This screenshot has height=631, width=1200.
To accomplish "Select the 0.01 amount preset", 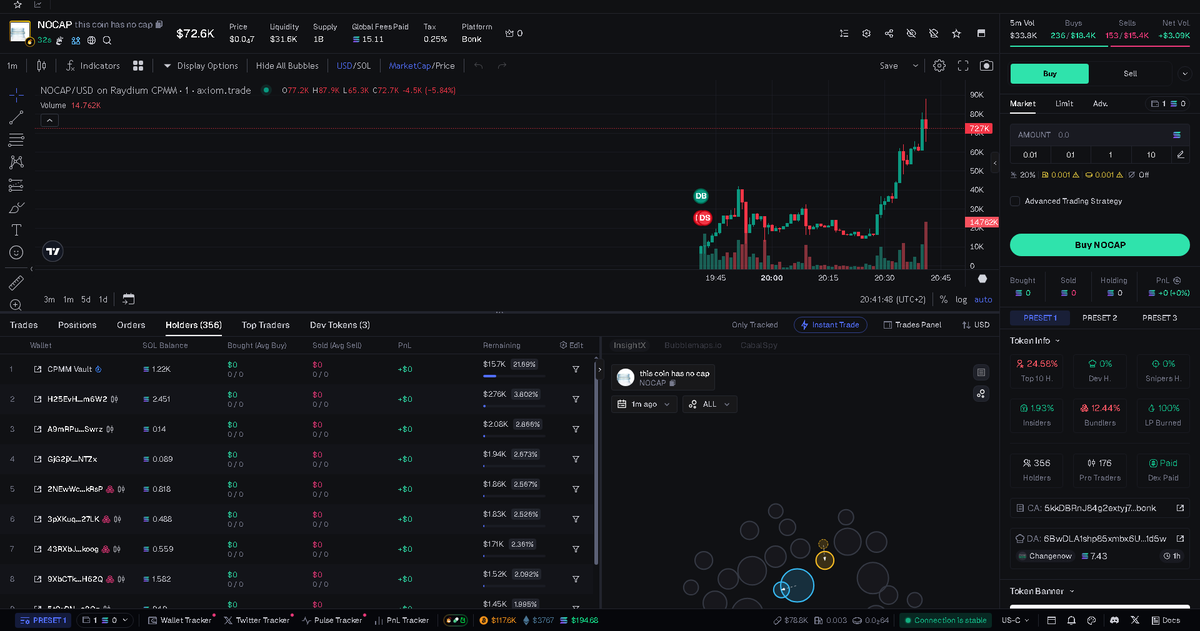I will (1030, 155).
